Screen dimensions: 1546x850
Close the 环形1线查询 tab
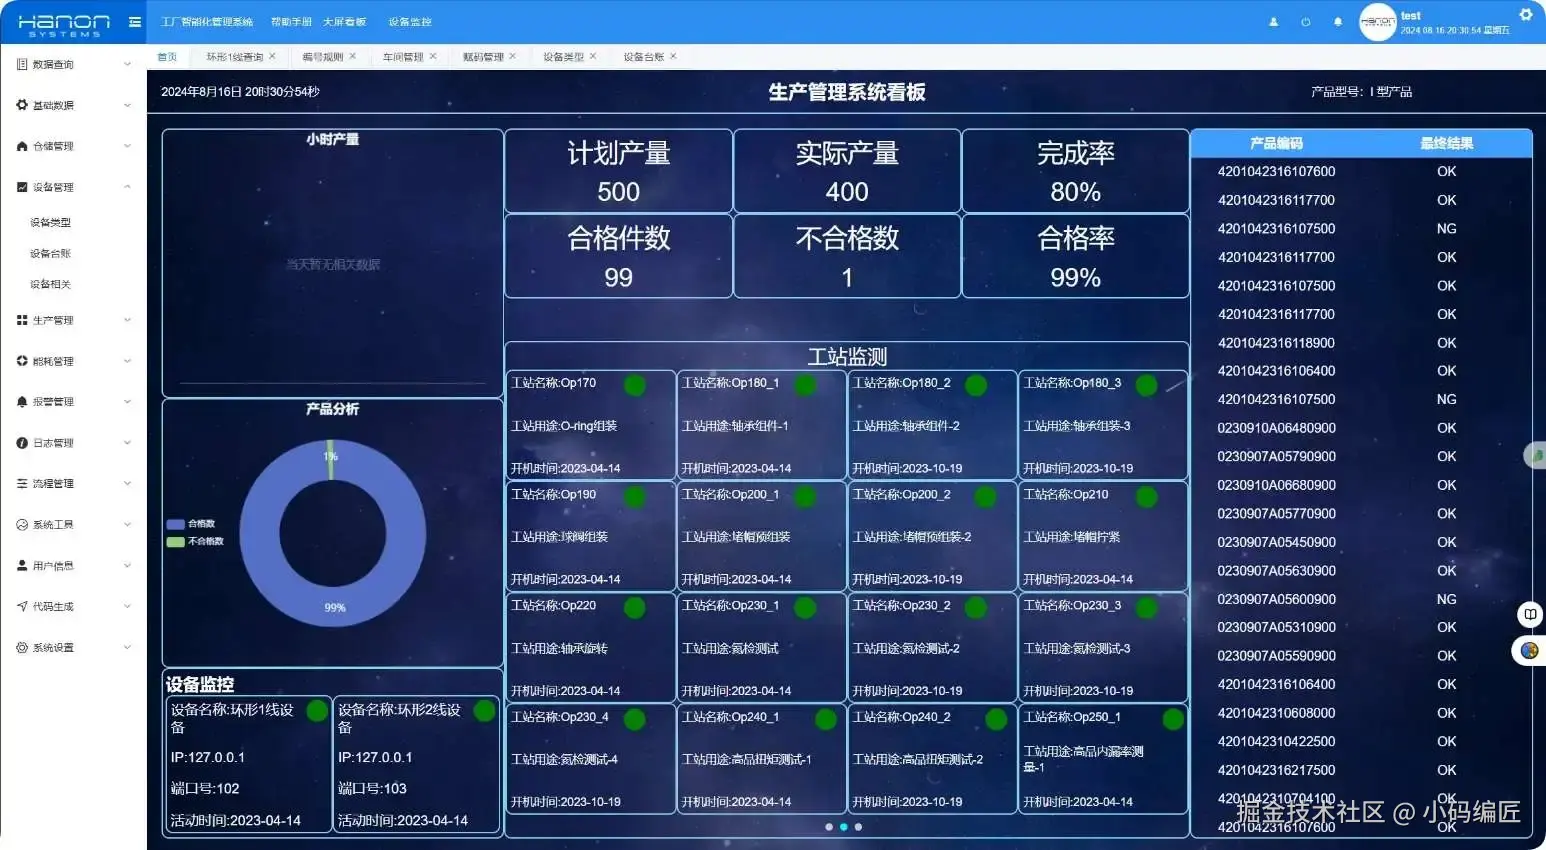pyautogui.click(x=272, y=56)
